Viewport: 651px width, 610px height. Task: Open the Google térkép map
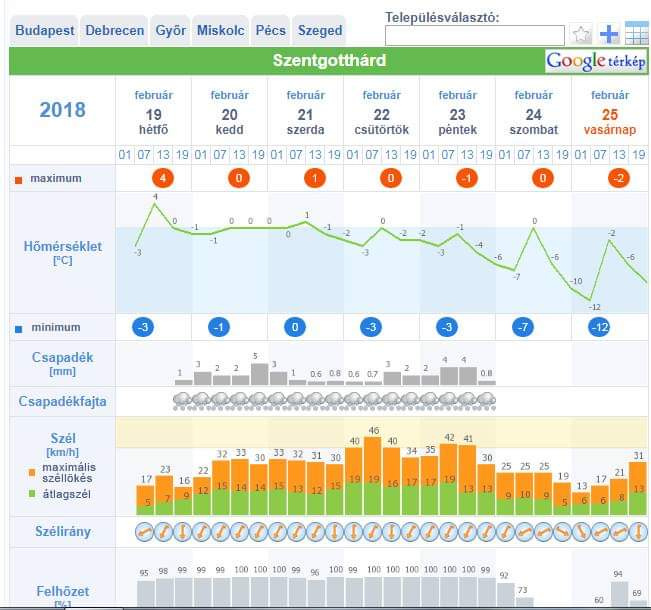(596, 61)
